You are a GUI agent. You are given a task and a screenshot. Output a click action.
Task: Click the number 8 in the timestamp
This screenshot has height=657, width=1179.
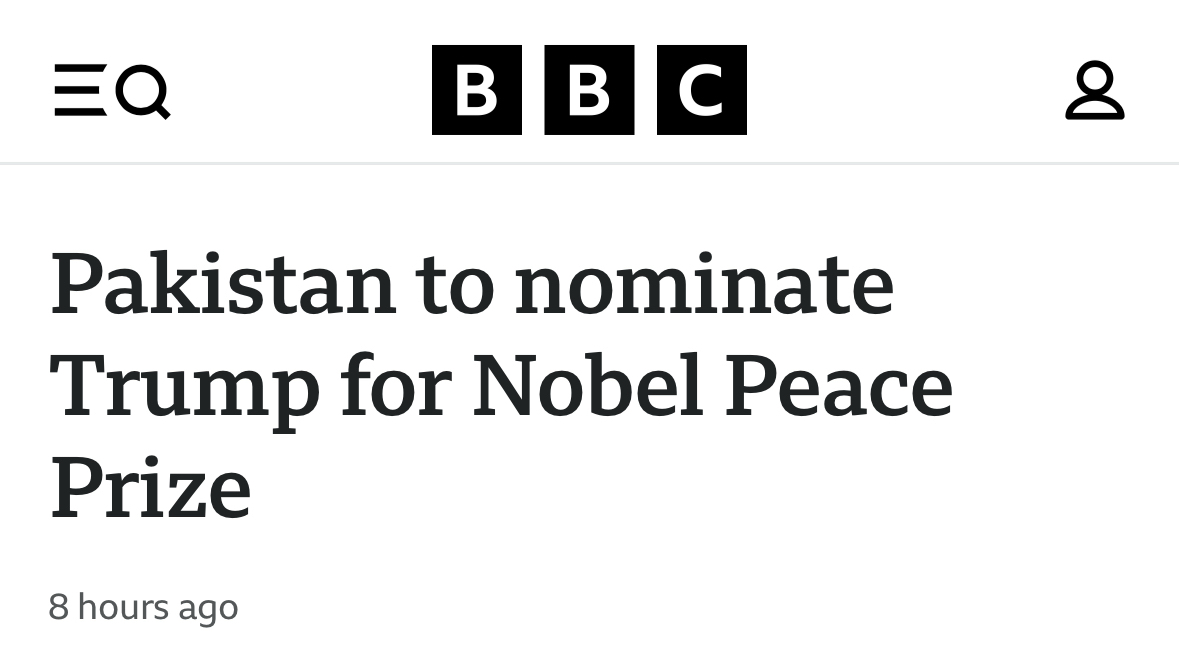(58, 607)
